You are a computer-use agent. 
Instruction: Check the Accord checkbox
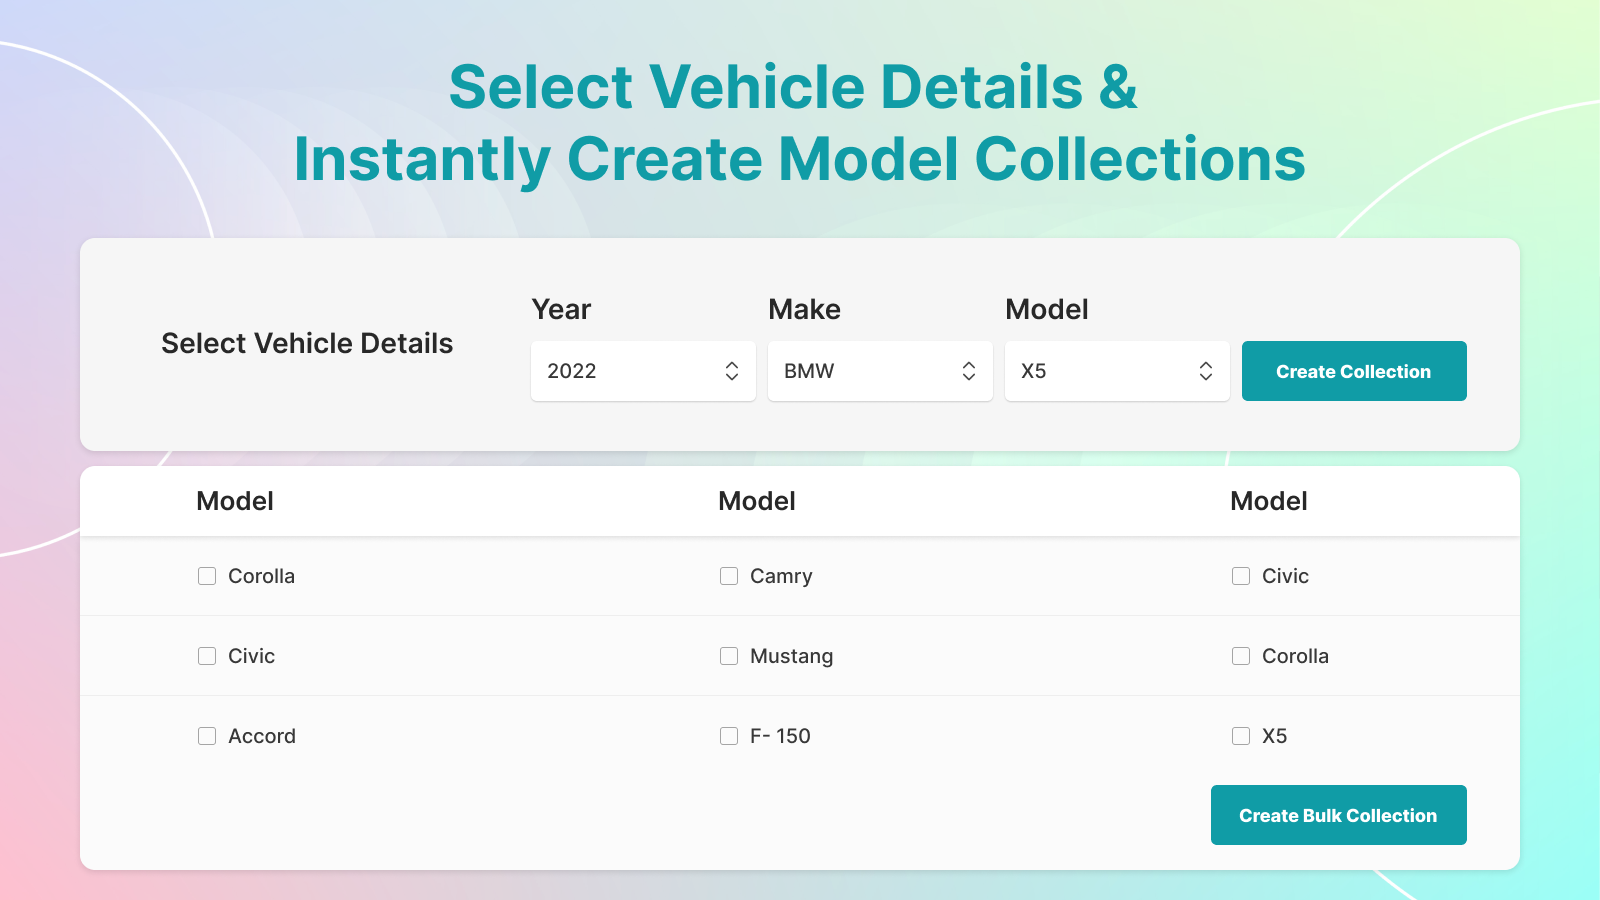207,736
